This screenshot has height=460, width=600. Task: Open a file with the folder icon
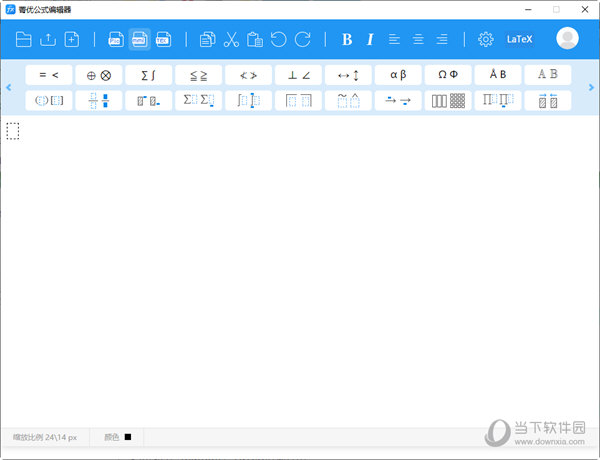pos(23,40)
